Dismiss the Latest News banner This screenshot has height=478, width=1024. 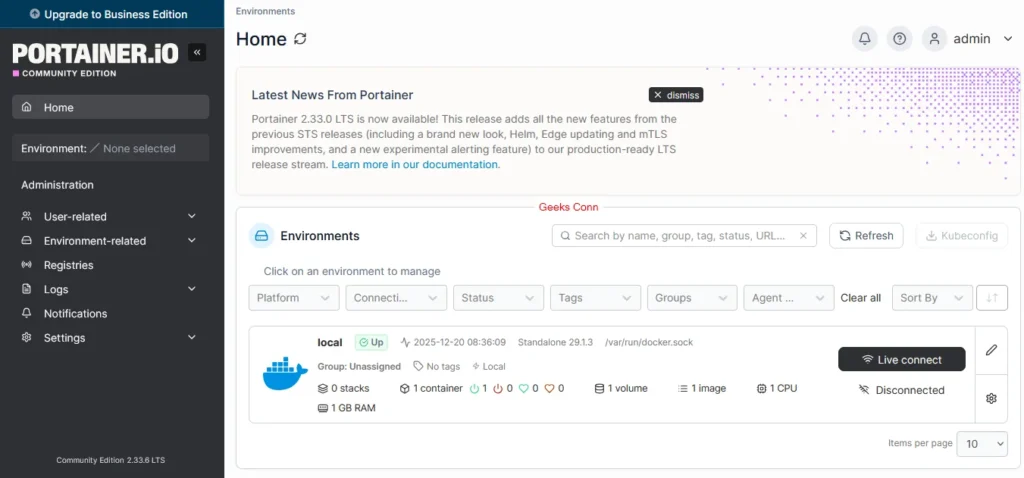[x=676, y=95]
